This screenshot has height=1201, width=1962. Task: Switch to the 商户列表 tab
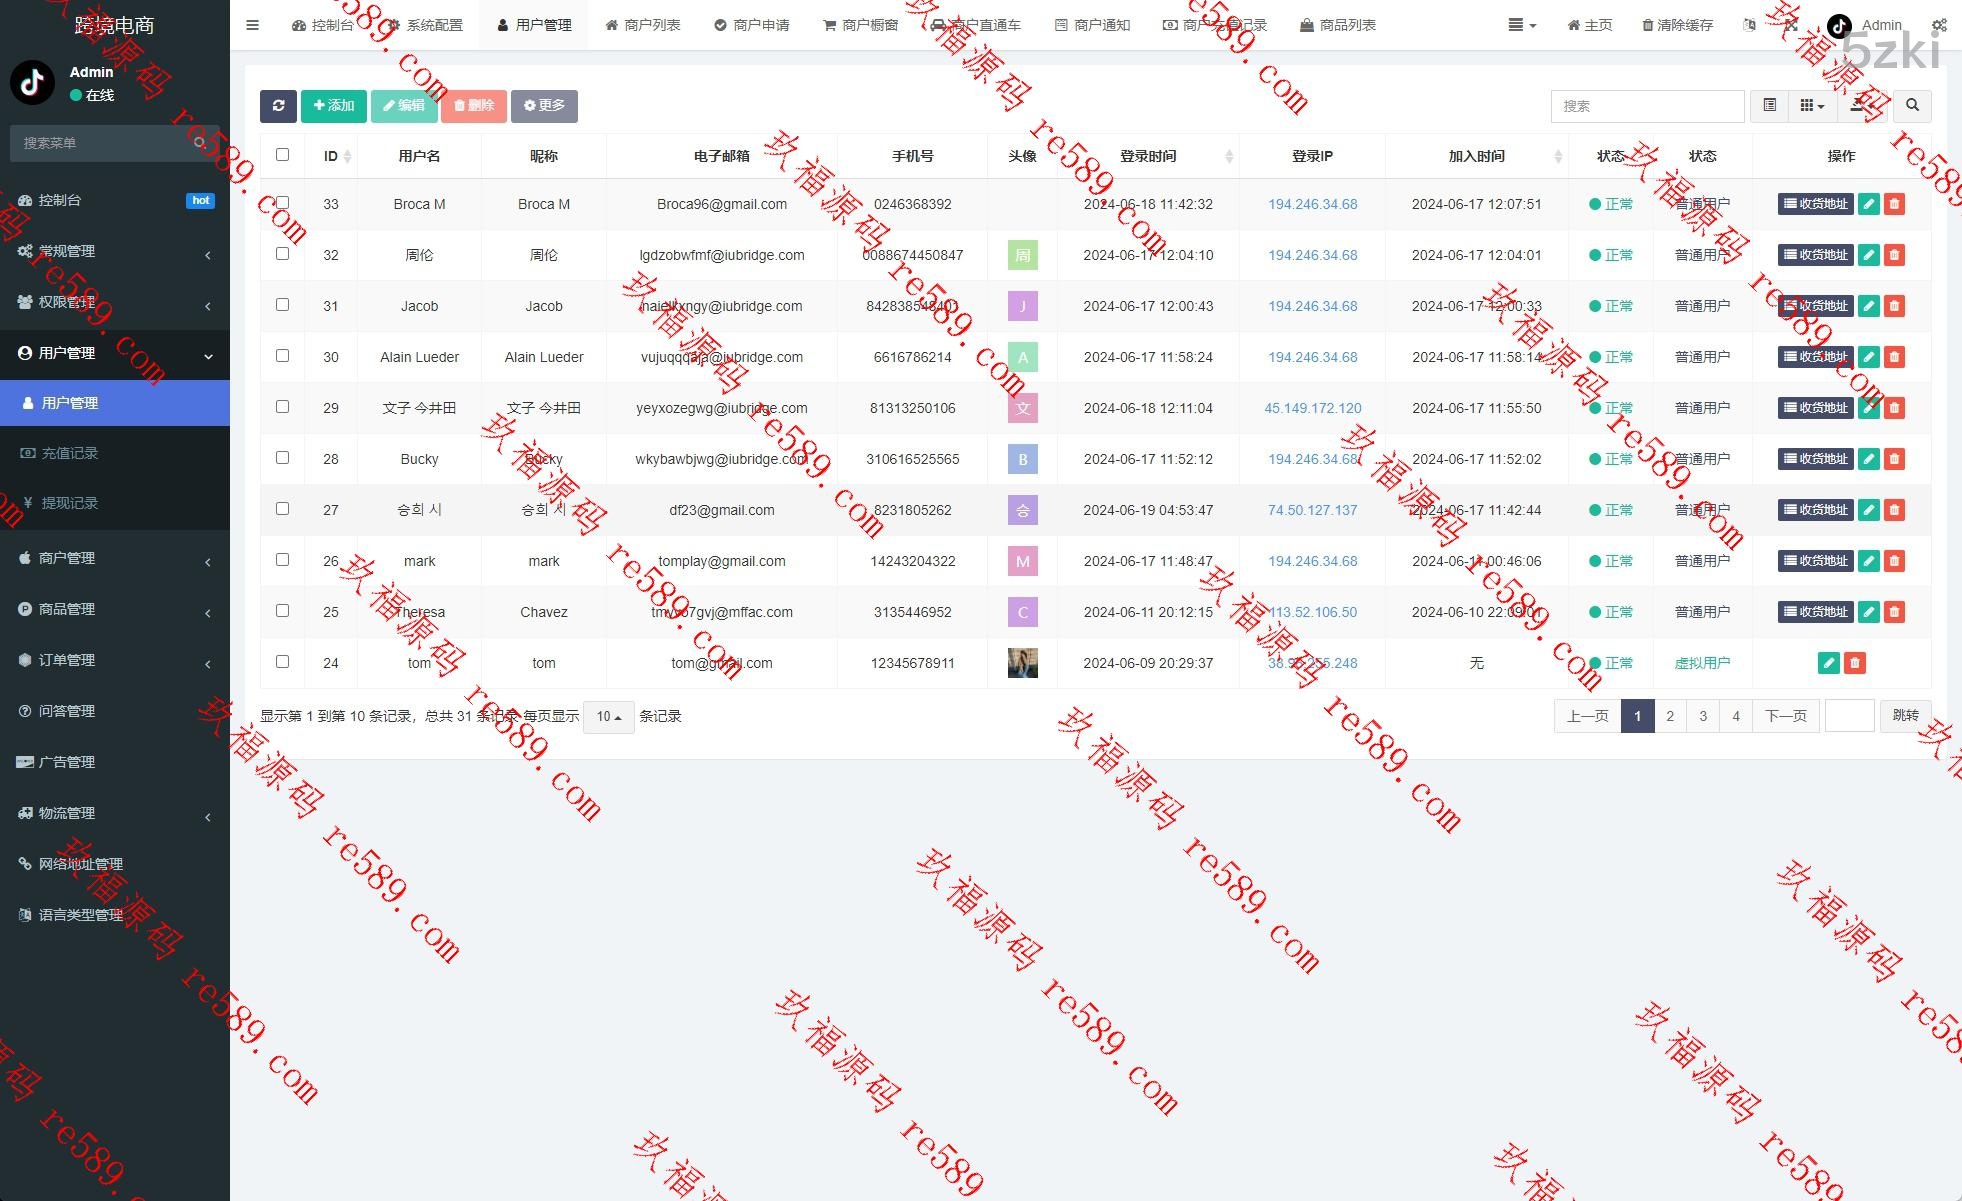coord(643,25)
